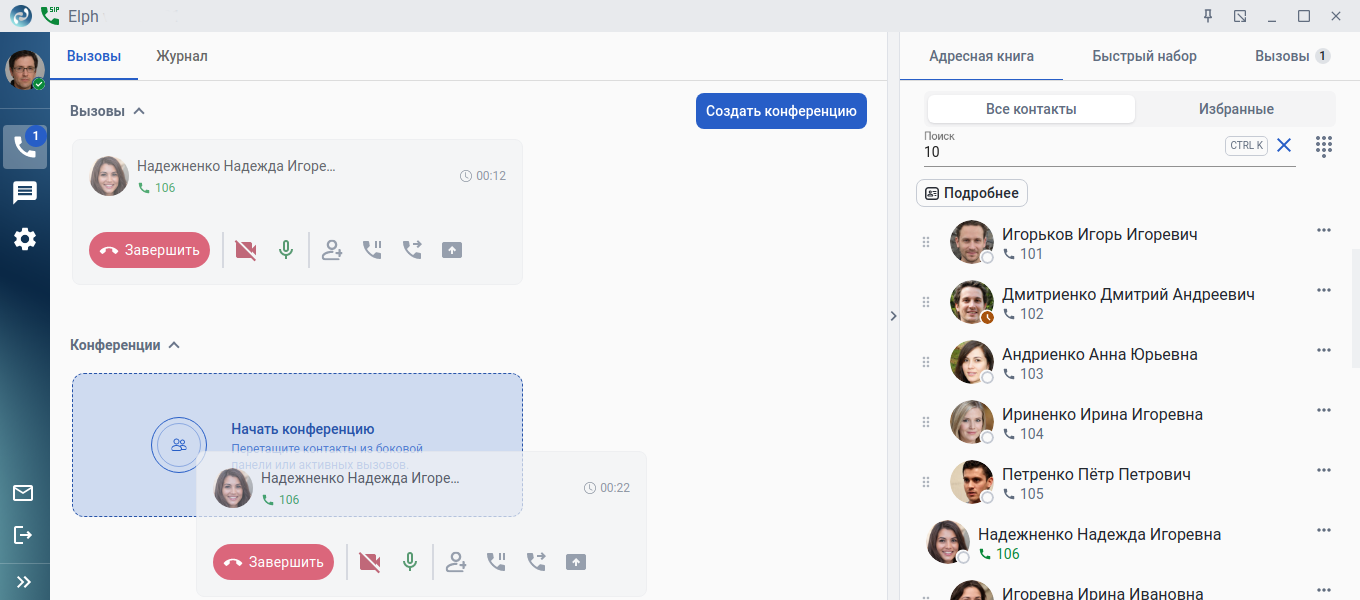Select contact Игорьков Игорь Игоревич
1360x600 pixels.
(x=1099, y=234)
